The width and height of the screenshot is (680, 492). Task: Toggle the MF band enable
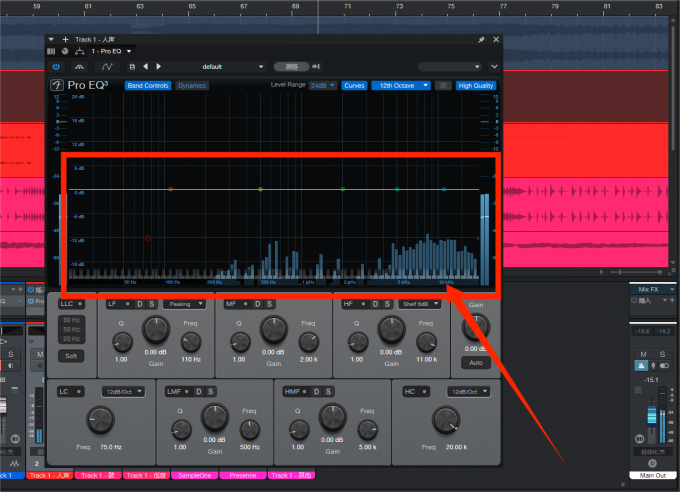point(245,304)
